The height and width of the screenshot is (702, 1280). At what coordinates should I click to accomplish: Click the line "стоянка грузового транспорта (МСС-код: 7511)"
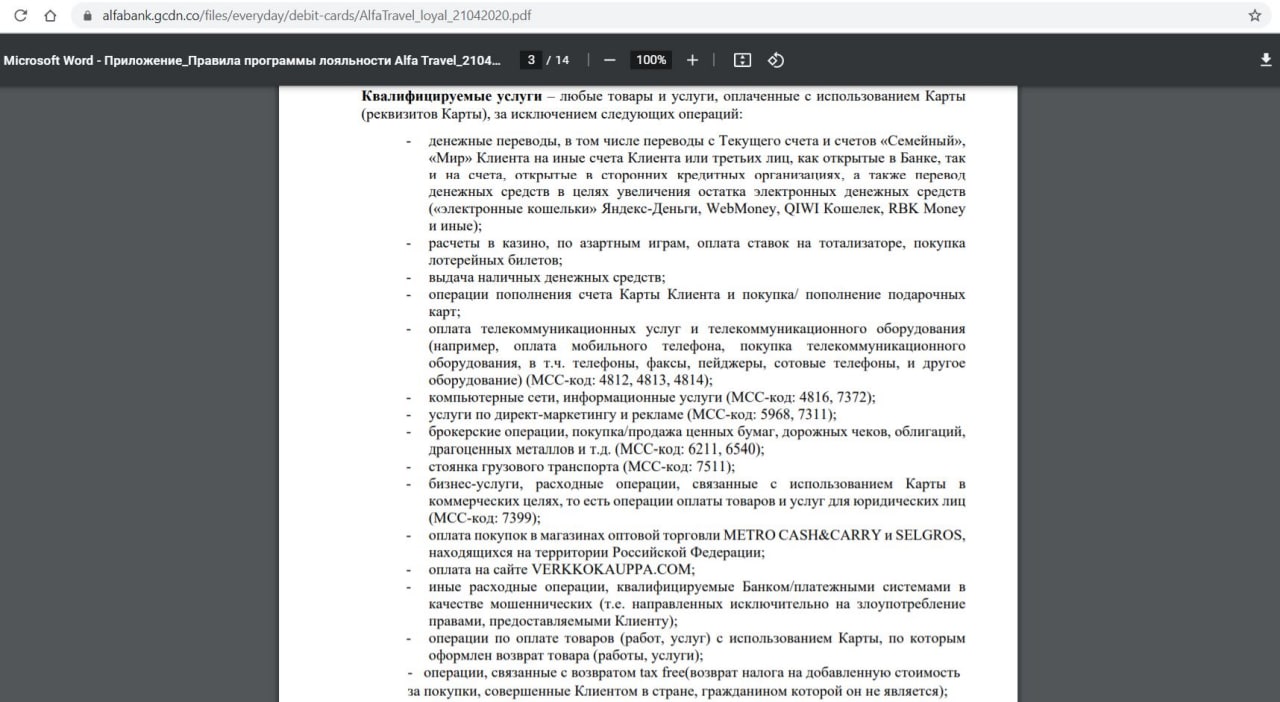(x=581, y=466)
